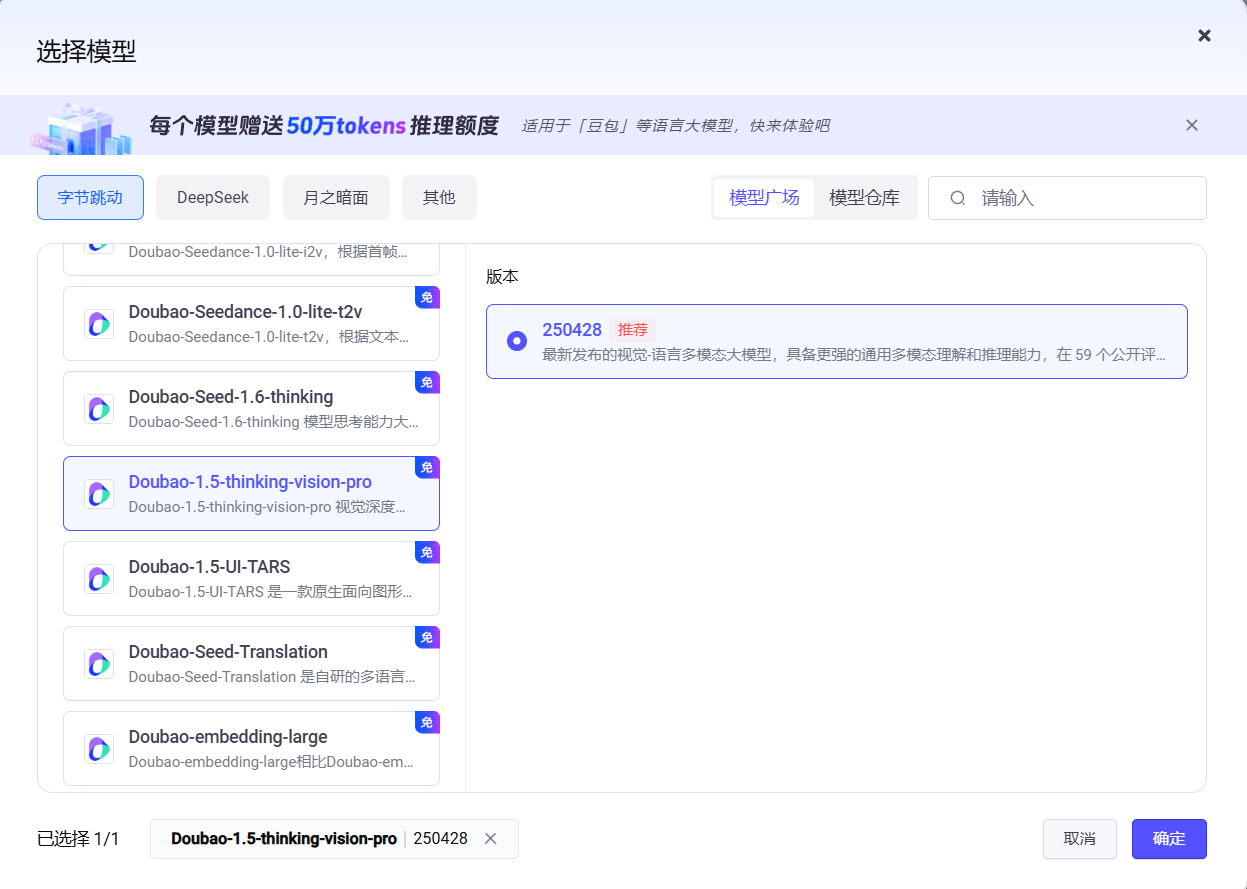Click the Doubao-1.5-UI-TARS 是一款原生面向图形 description text
1247x889 pixels.
(x=270, y=592)
